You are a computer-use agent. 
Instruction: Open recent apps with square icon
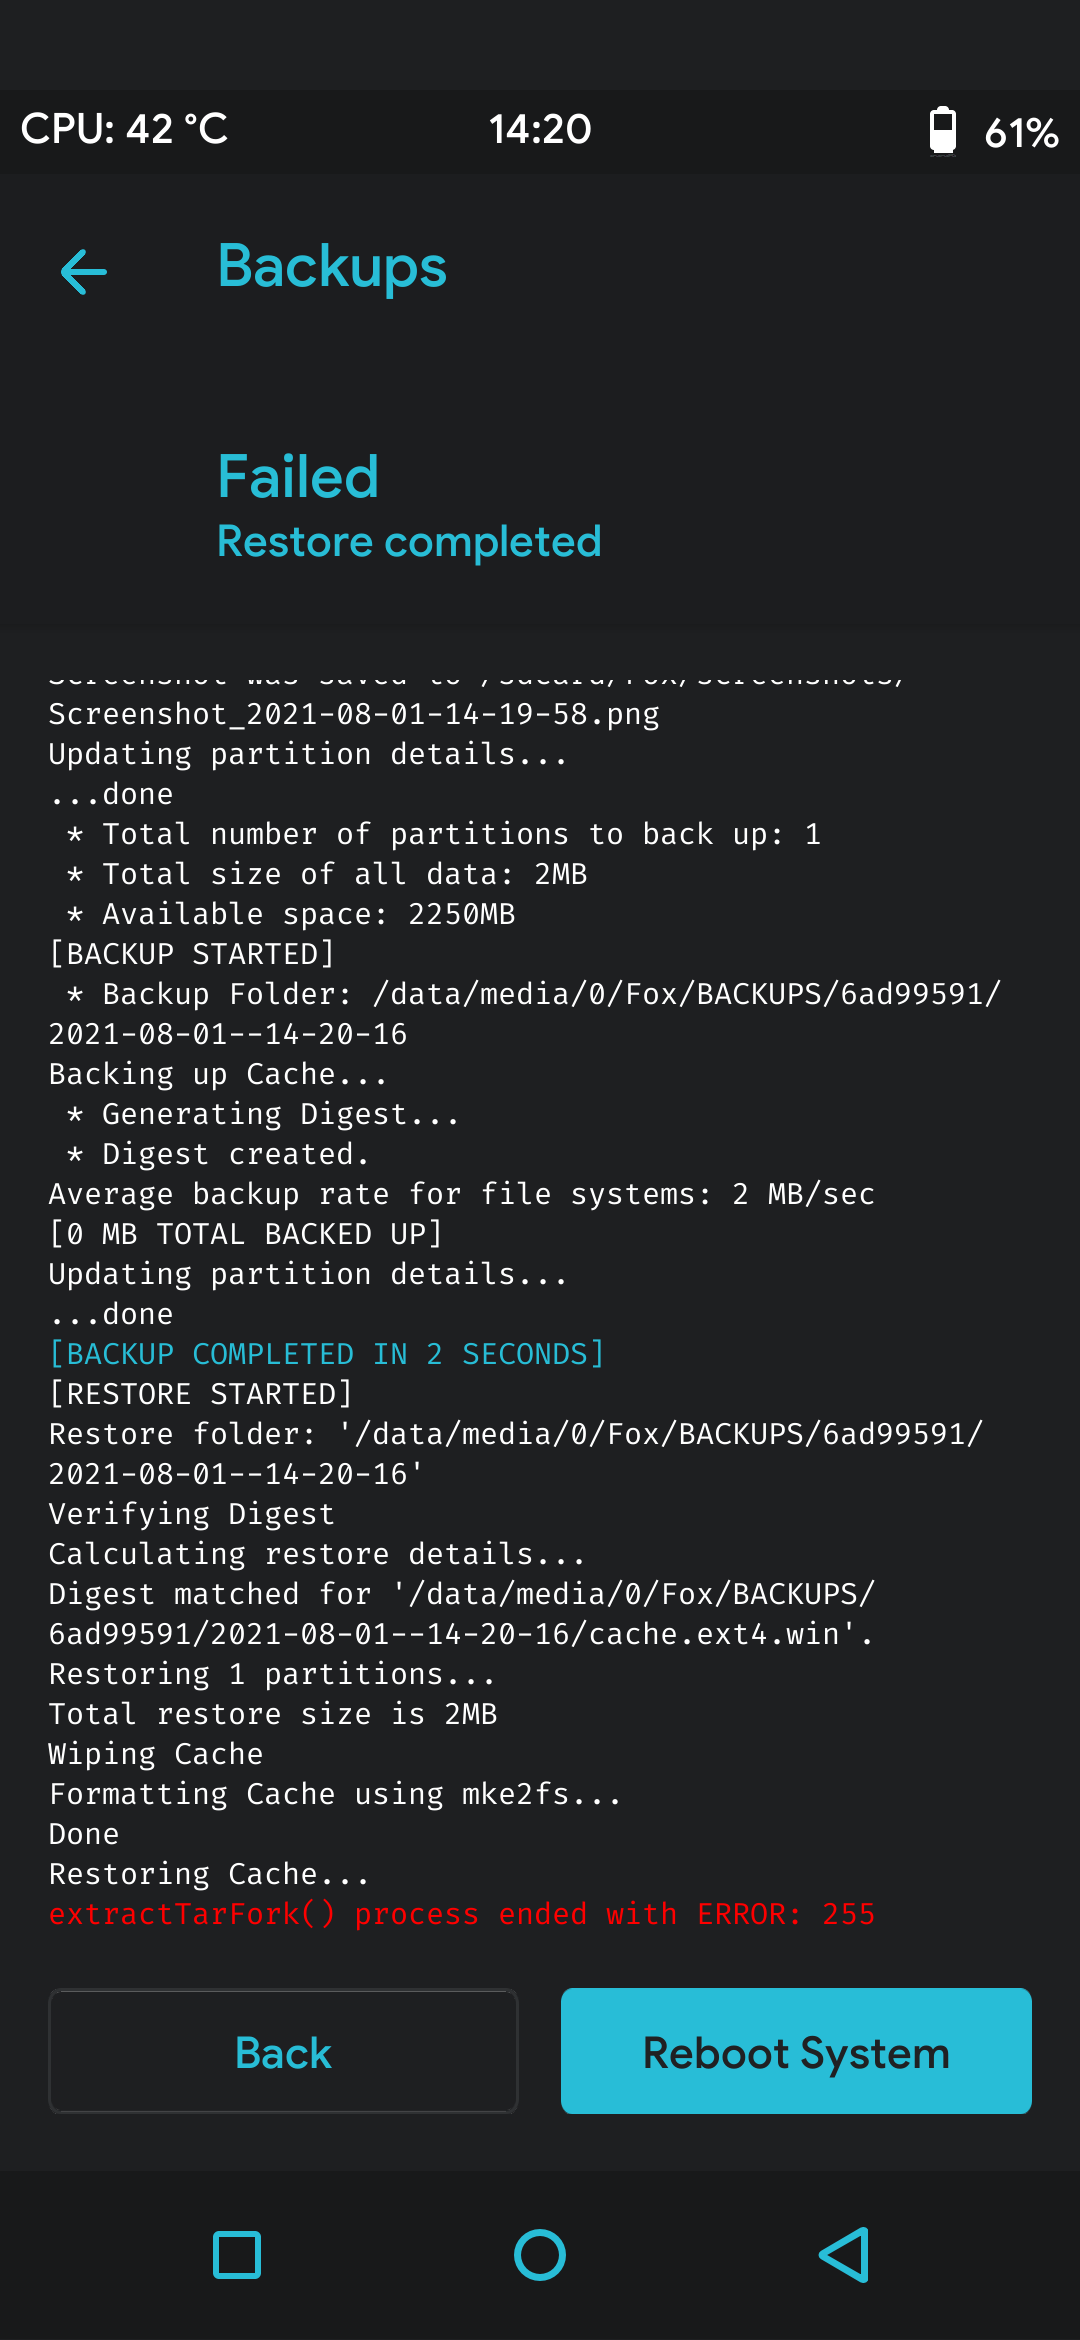click(237, 2255)
